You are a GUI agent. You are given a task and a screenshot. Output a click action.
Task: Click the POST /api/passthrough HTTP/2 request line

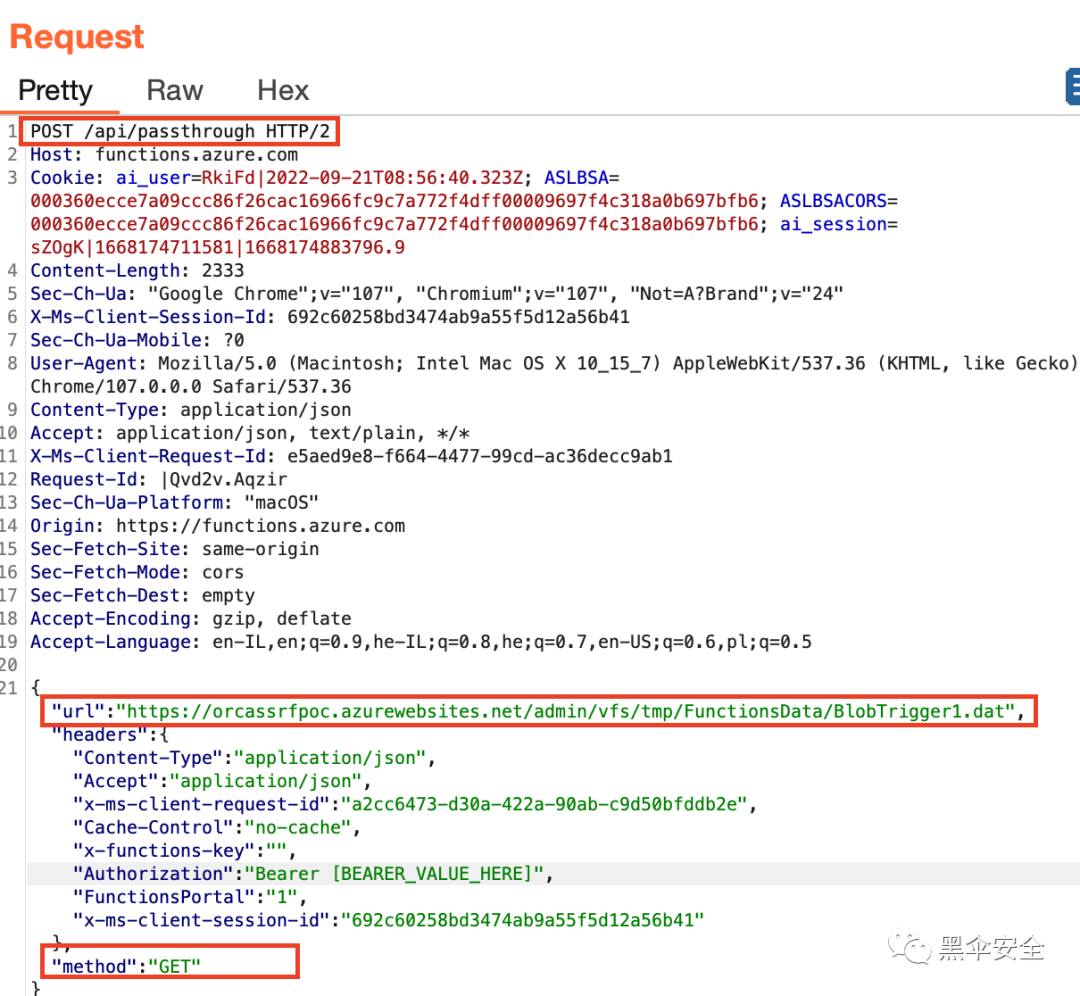[x=180, y=132]
